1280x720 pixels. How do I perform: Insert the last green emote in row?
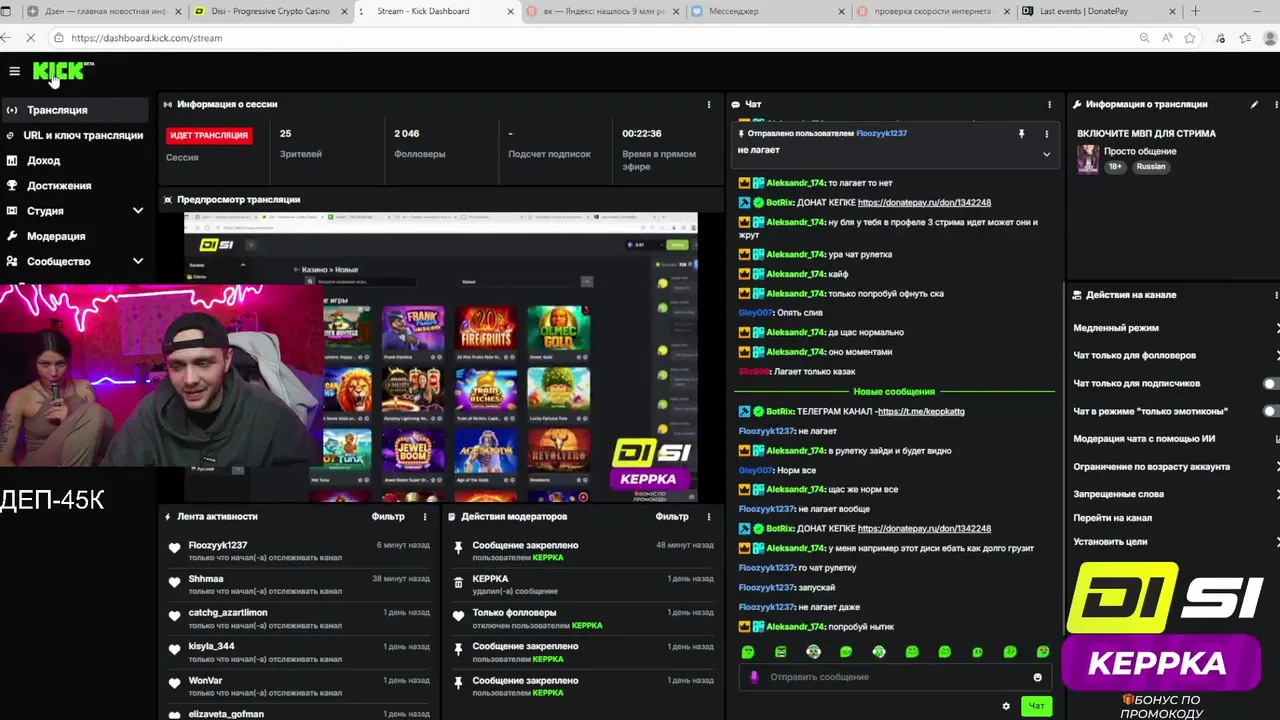1043,652
